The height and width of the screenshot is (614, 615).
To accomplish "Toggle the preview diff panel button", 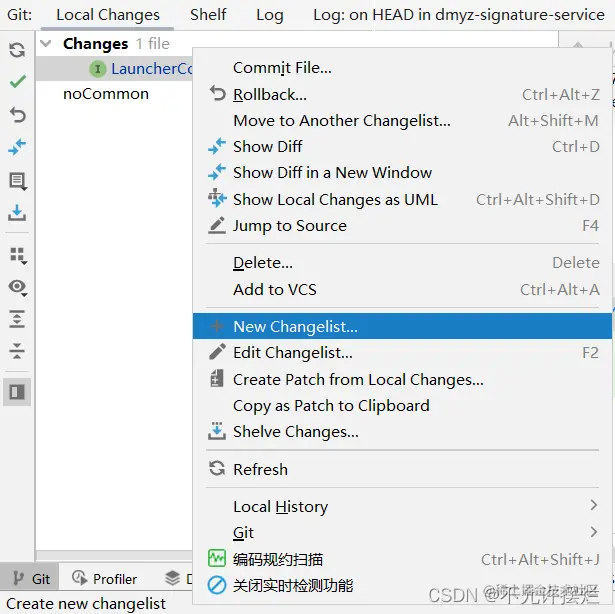I will (17, 391).
